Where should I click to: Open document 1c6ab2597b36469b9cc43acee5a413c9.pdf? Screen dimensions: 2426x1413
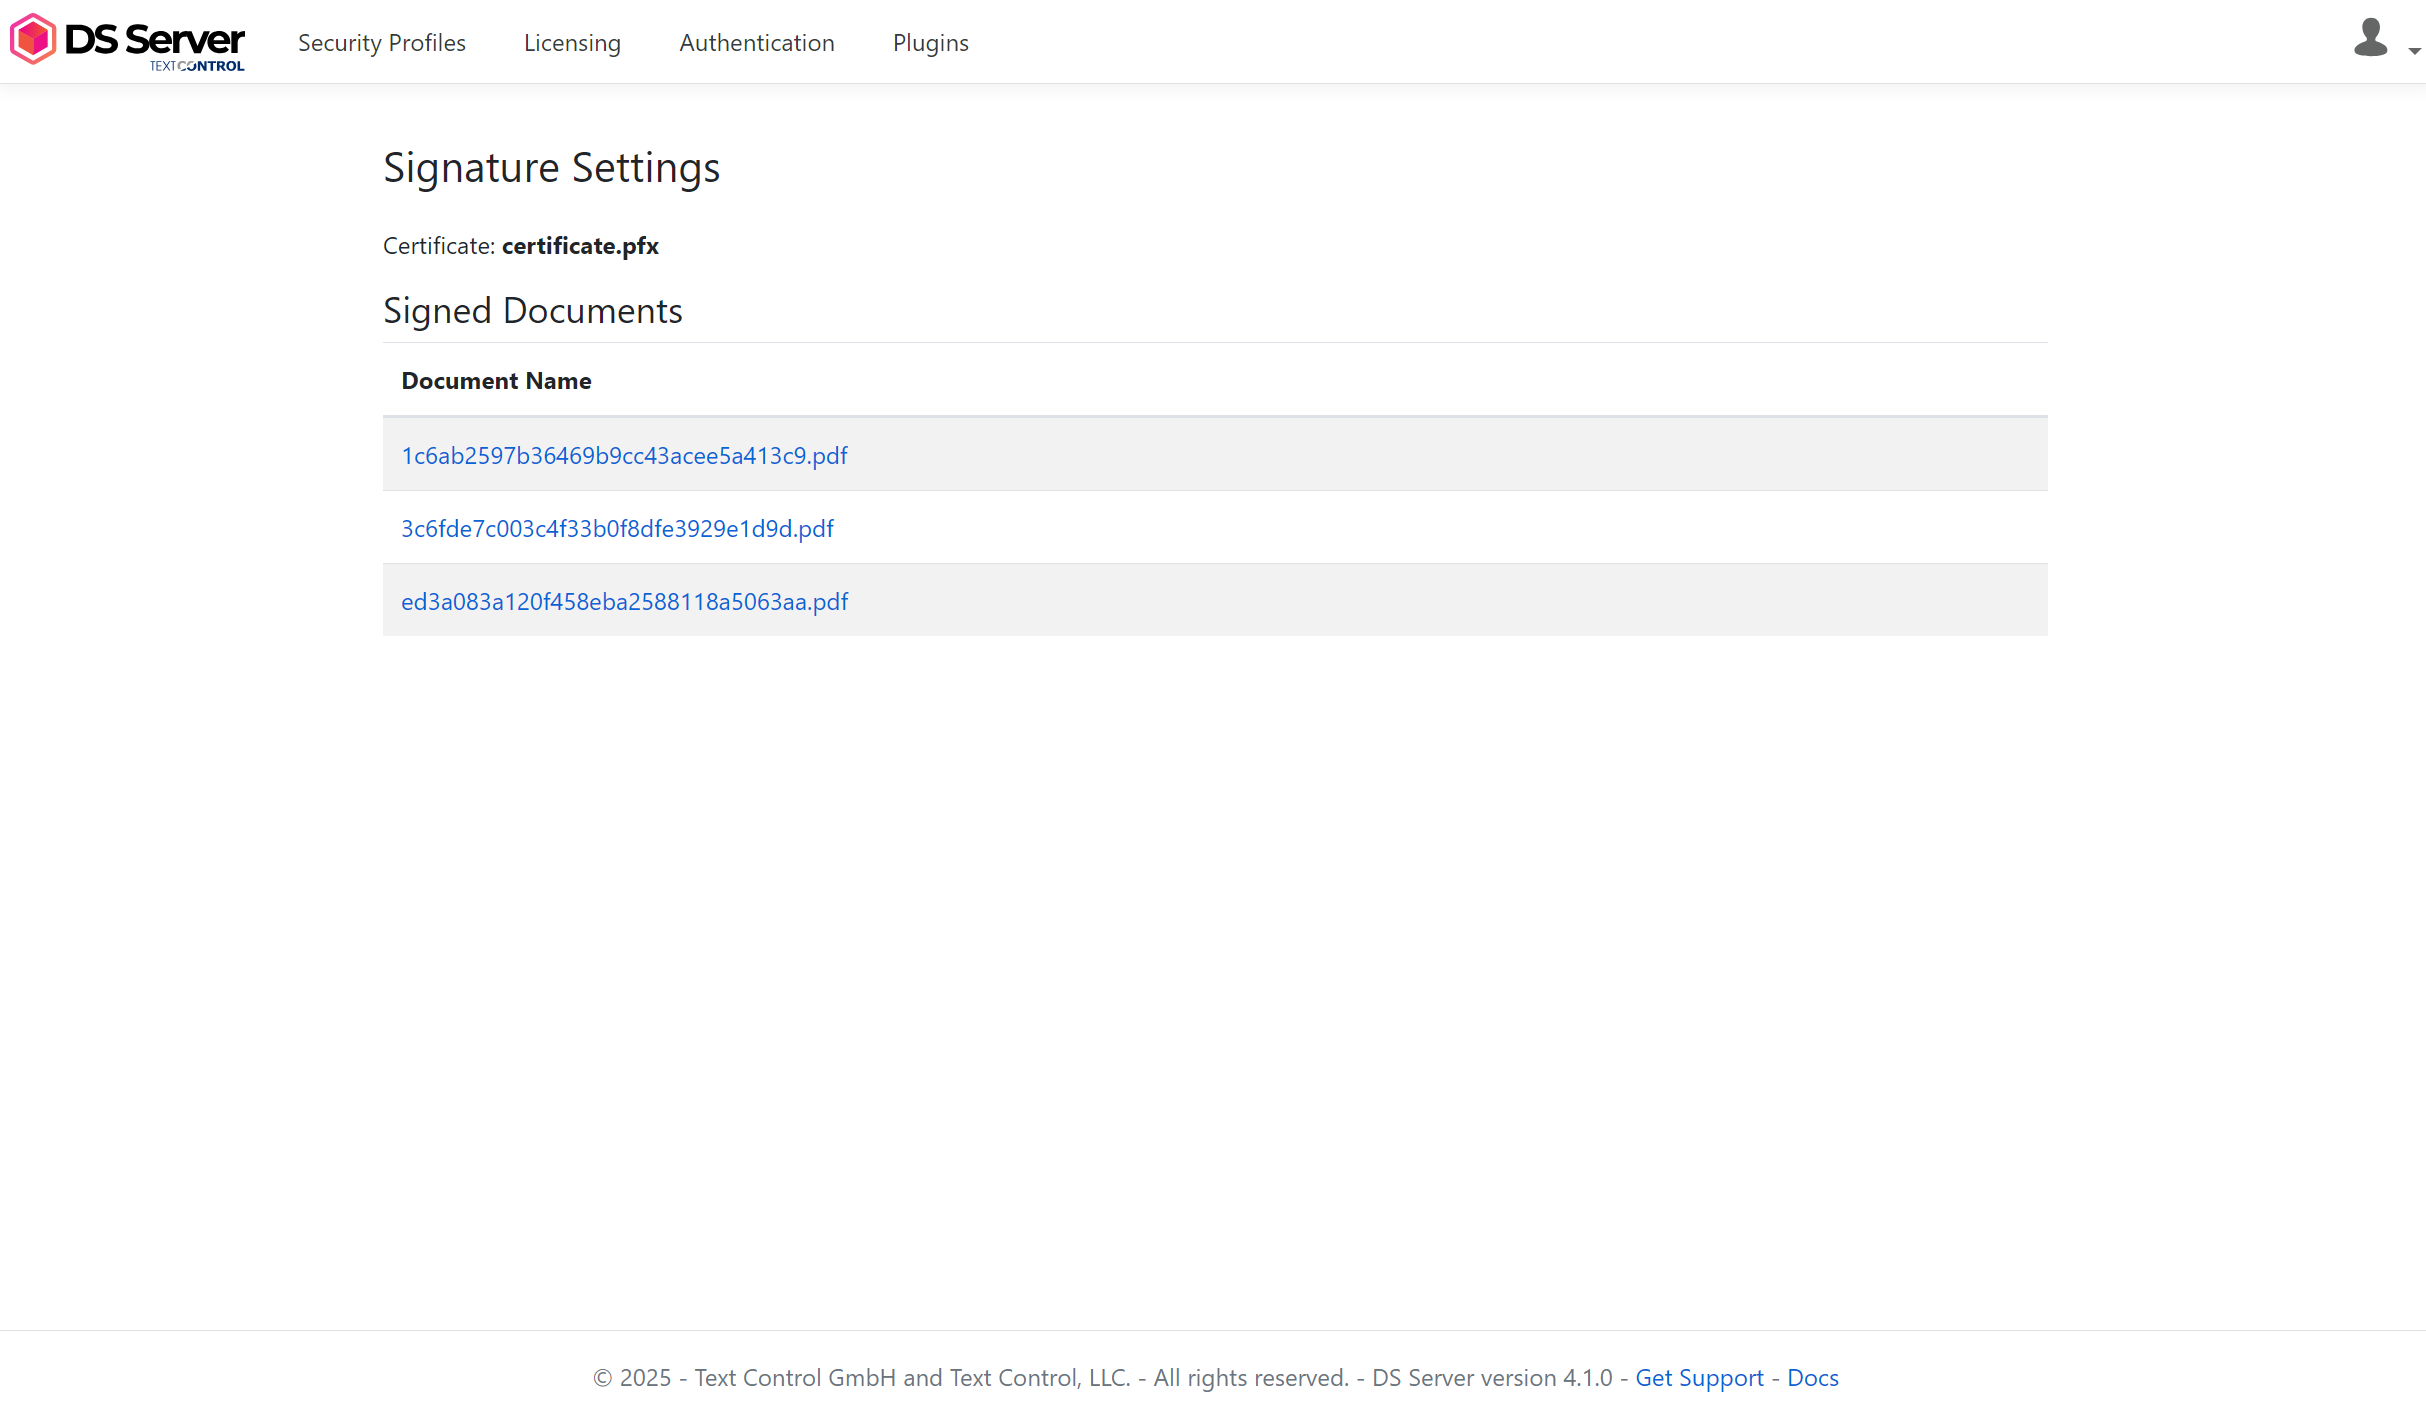(624, 455)
